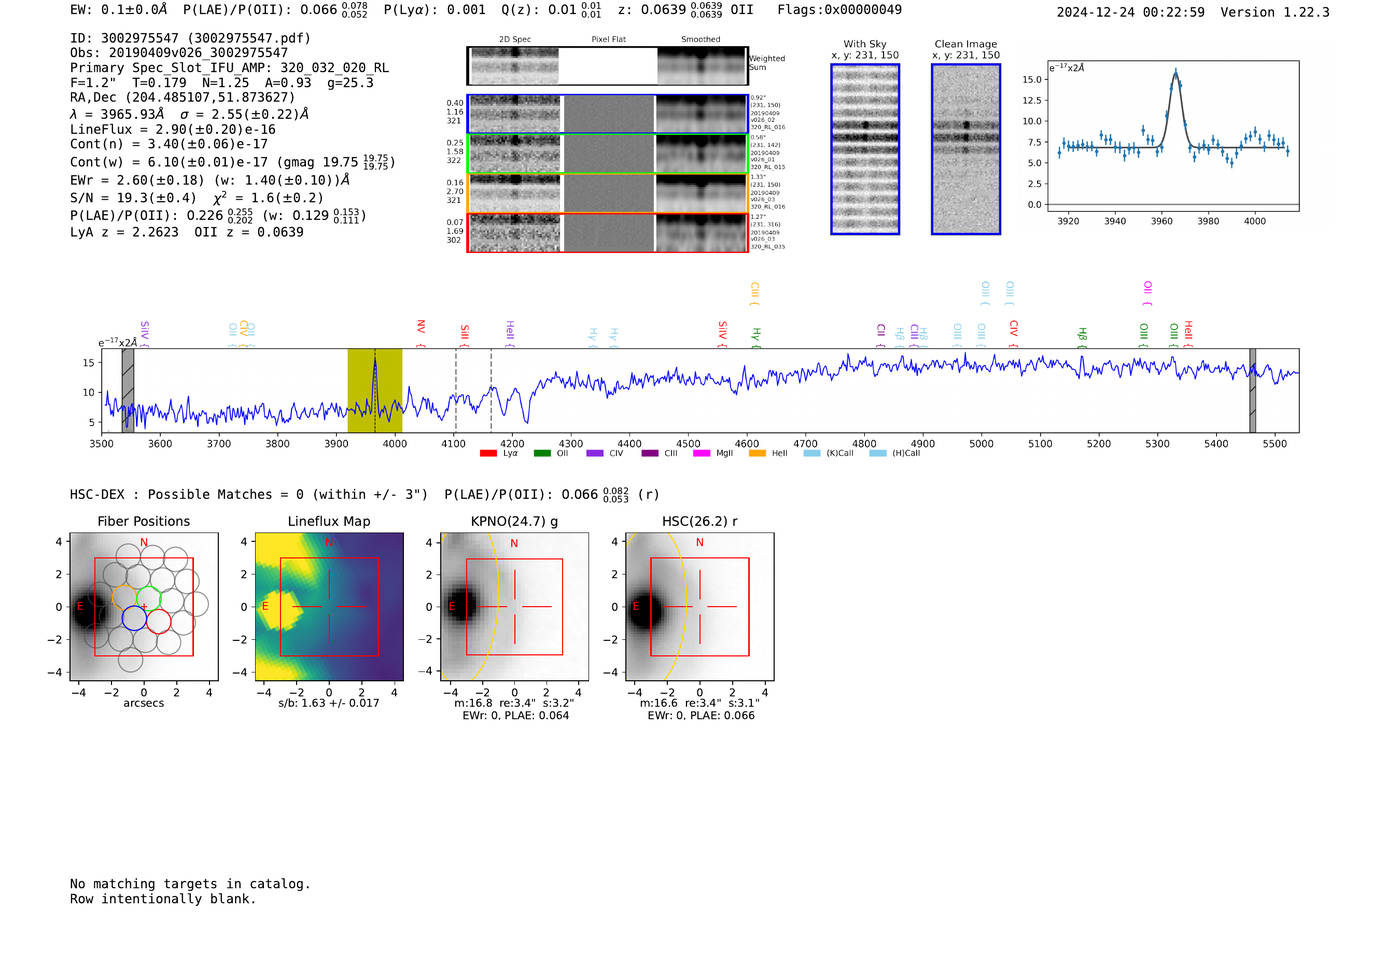Click the Smoothed column header
This screenshot has height=953, width=1400.
701,40
